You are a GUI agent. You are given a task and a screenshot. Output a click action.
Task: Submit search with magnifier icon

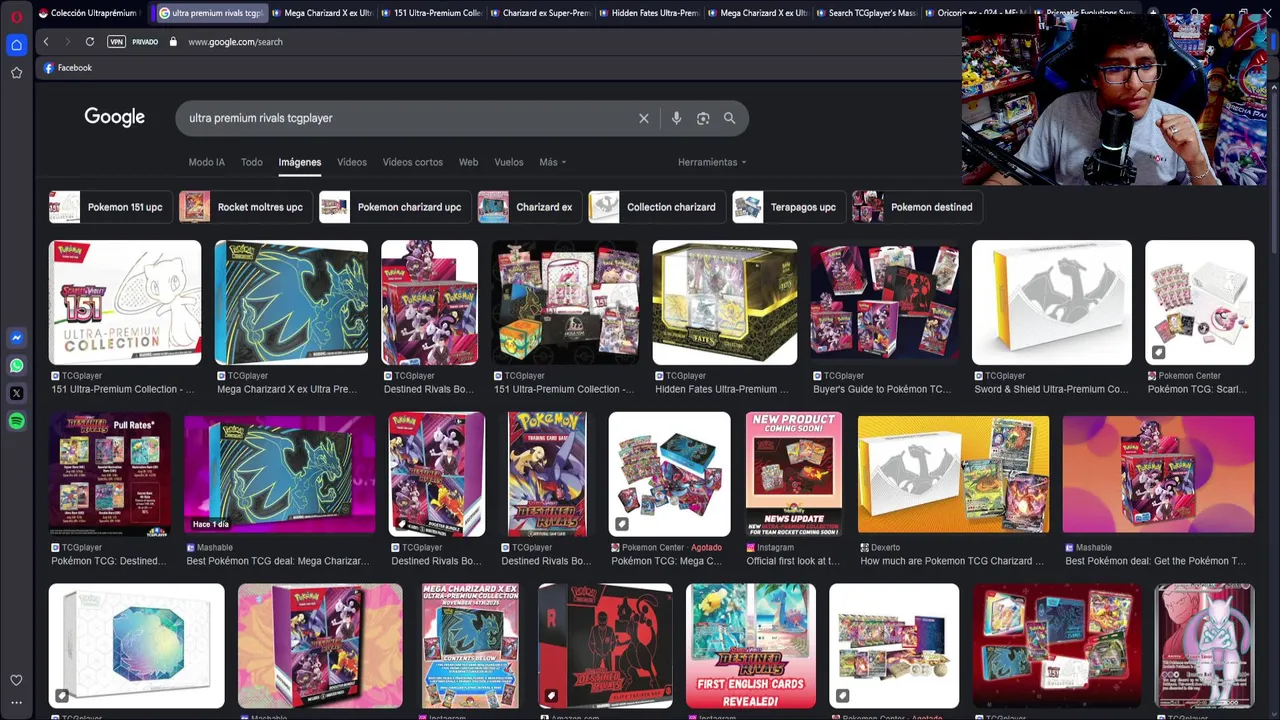tap(730, 118)
